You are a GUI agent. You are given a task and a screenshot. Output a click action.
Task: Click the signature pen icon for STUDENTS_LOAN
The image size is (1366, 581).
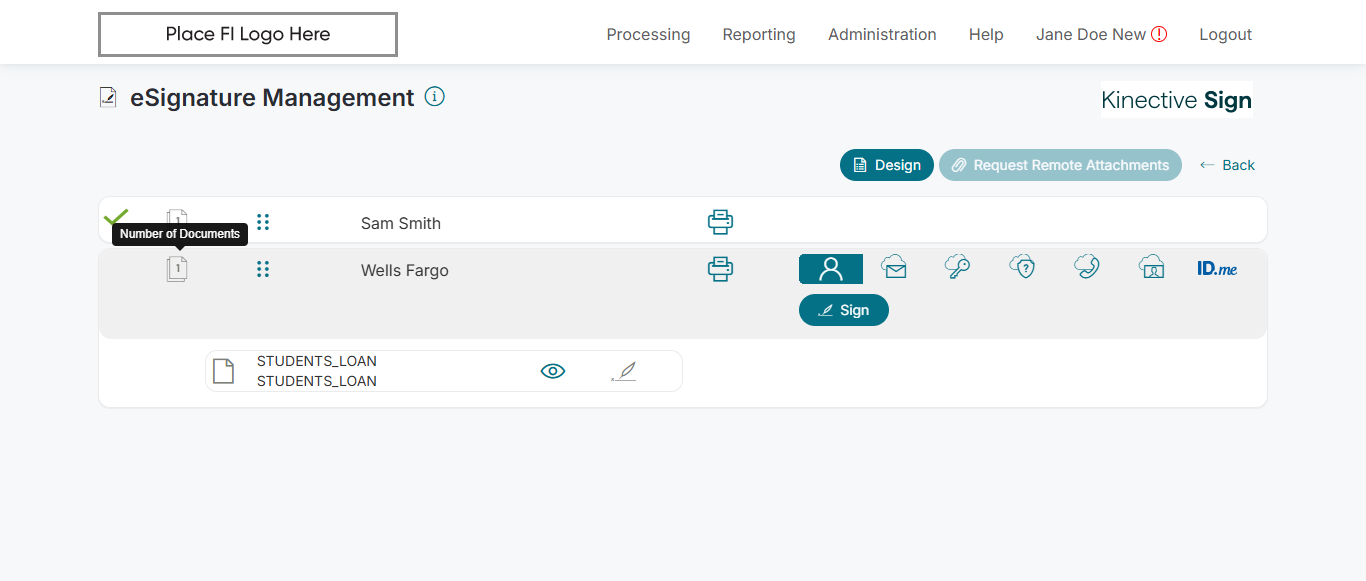point(623,372)
